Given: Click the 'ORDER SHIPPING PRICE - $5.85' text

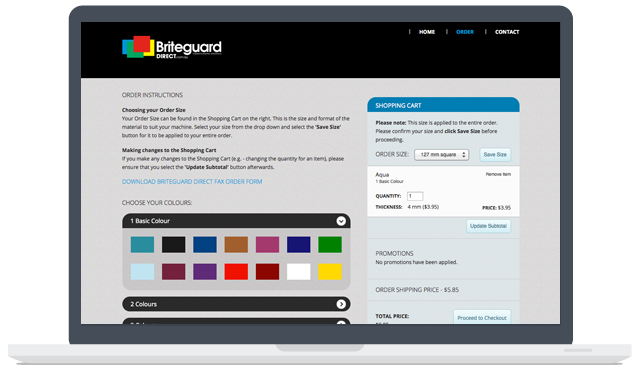Looking at the screenshot, I should 417,290.
